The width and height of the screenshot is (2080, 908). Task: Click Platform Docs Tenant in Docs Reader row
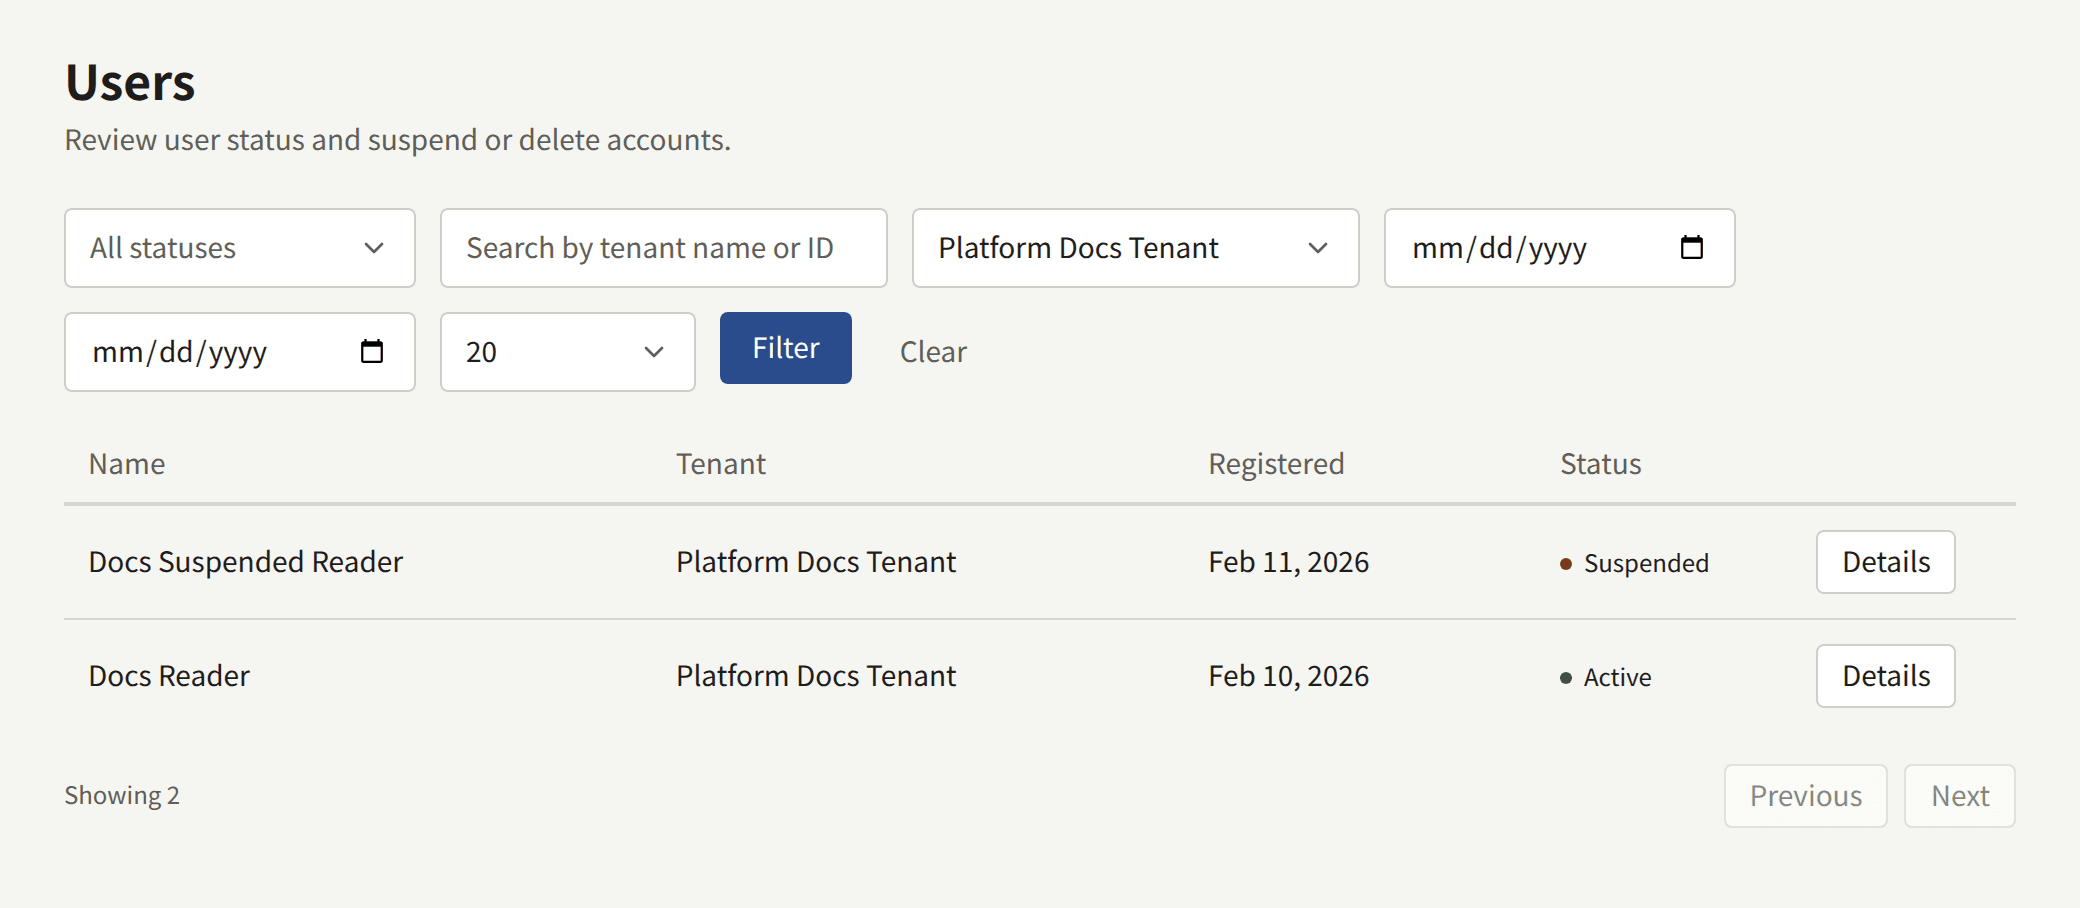point(816,676)
